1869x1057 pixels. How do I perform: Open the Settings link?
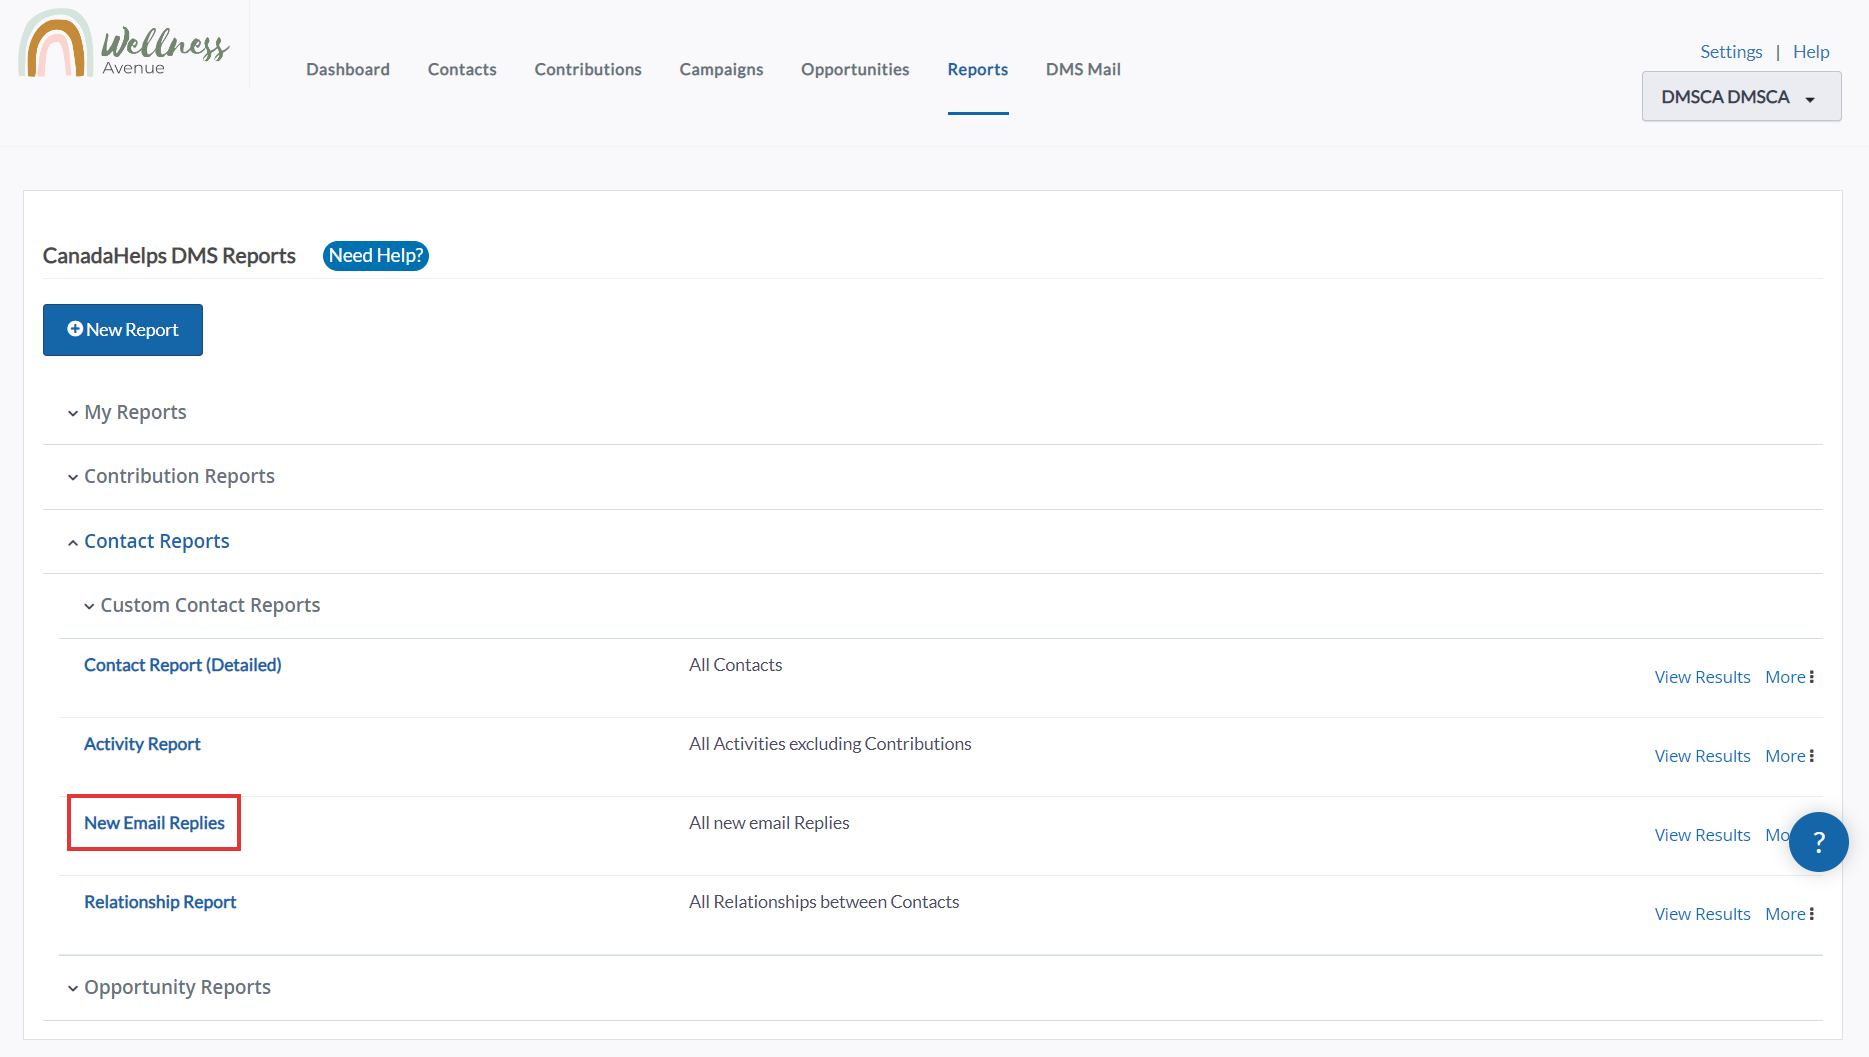click(1731, 51)
